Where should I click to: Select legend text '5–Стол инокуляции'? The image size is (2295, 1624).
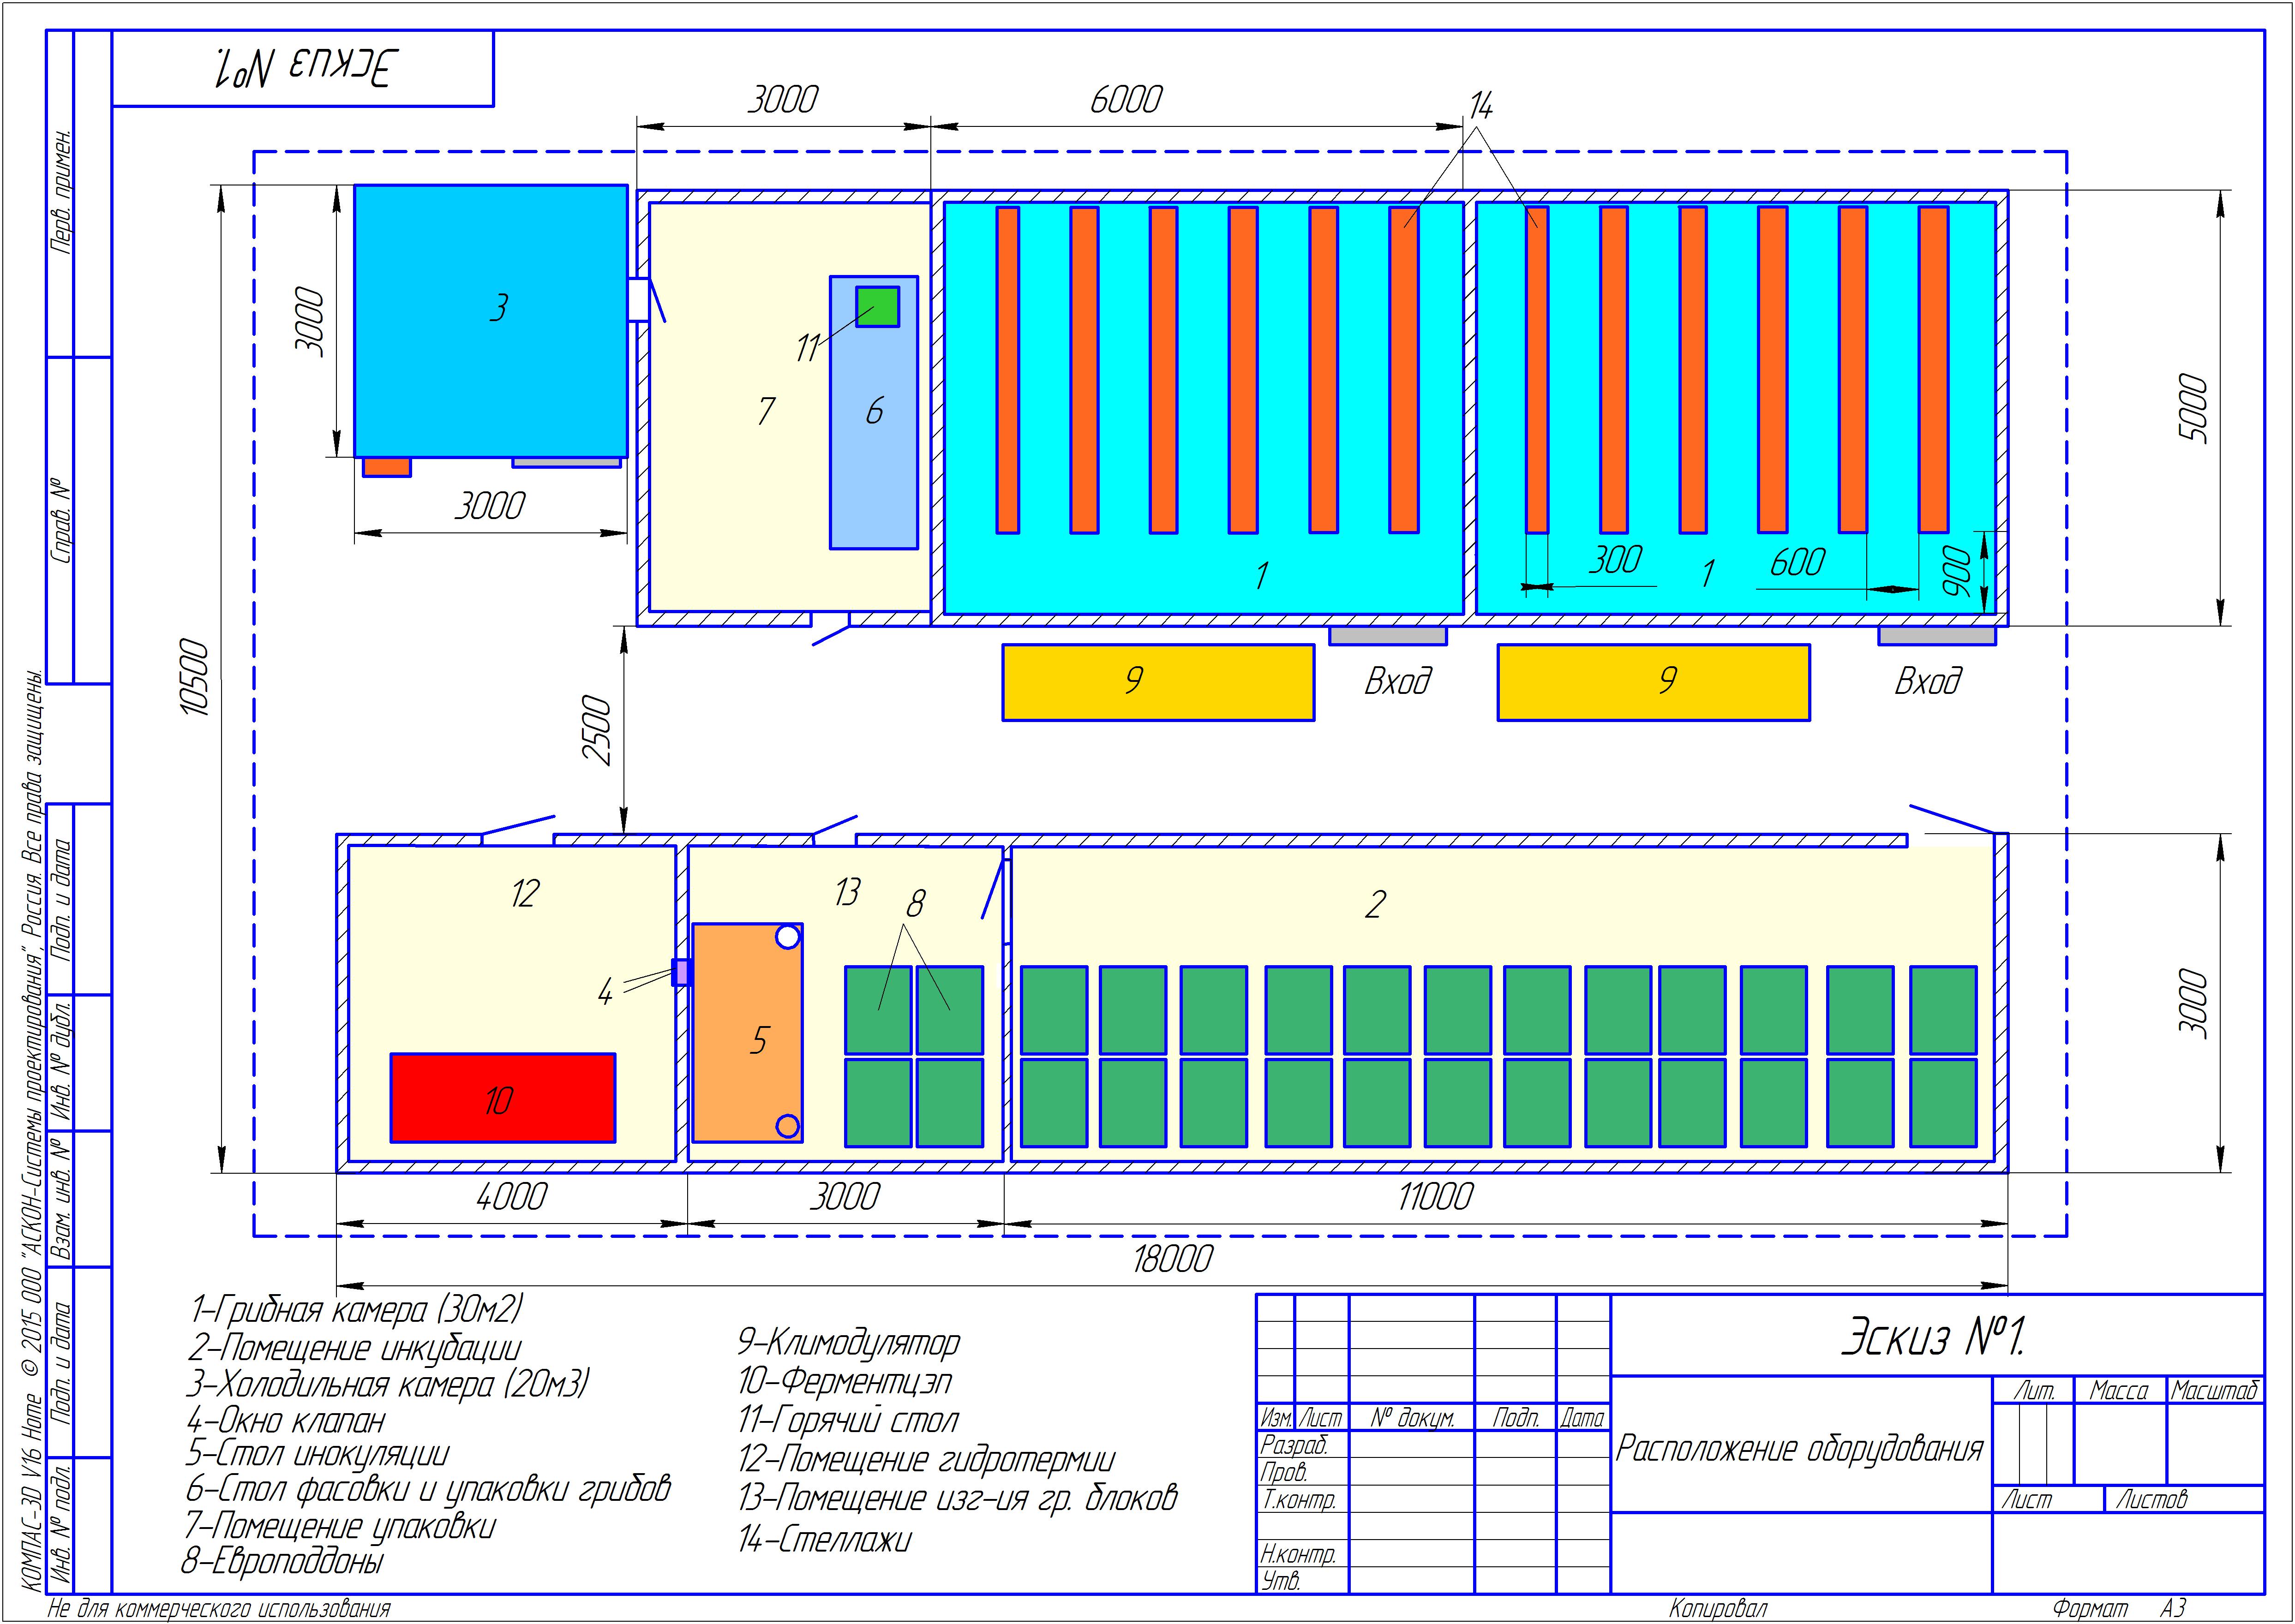[x=317, y=1453]
